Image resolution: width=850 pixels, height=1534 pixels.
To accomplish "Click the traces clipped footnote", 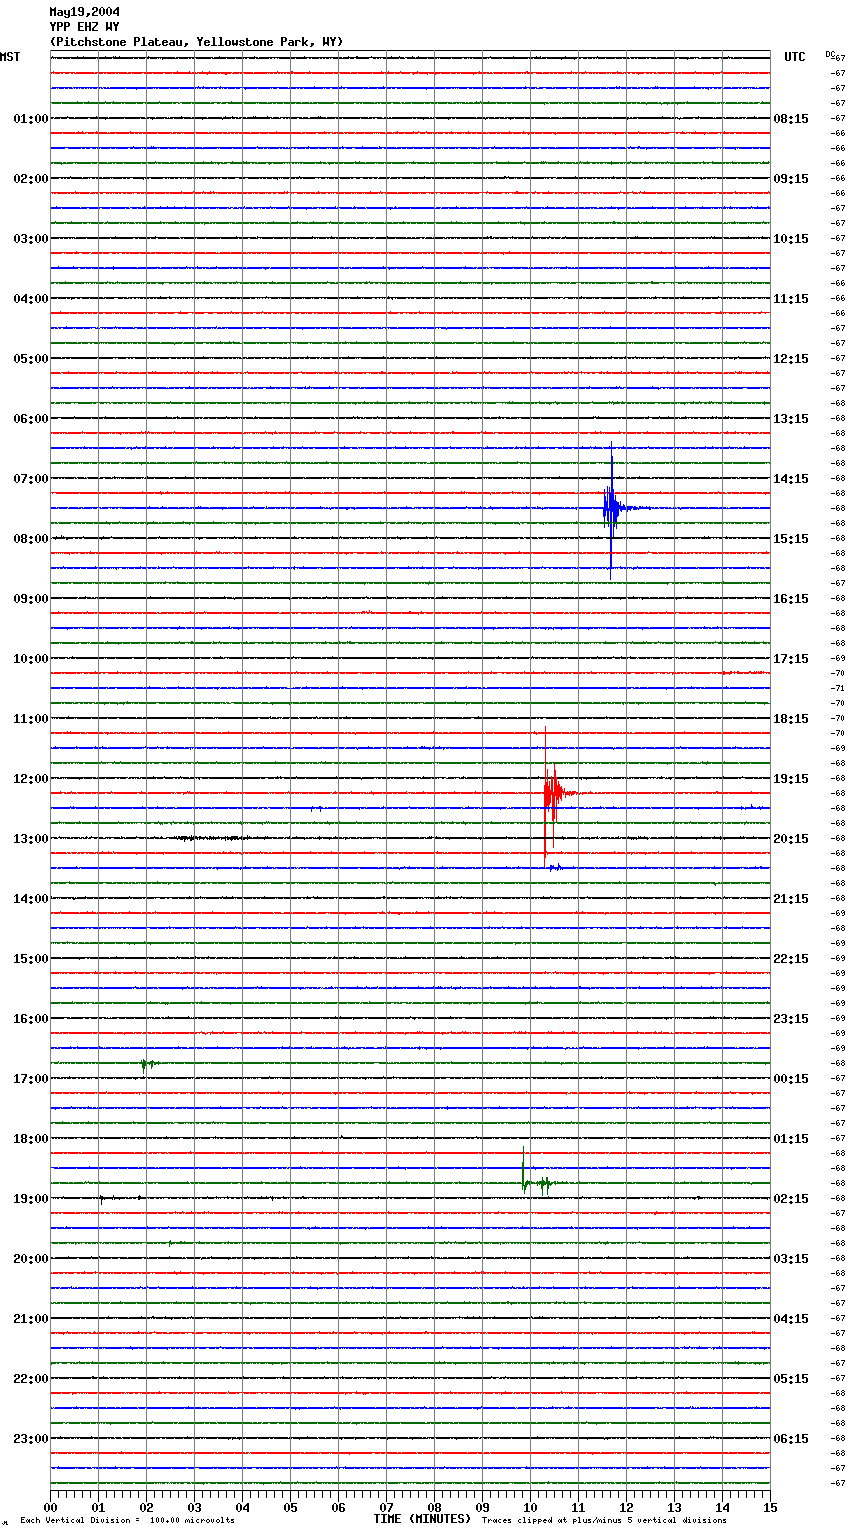I will (x=604, y=1521).
